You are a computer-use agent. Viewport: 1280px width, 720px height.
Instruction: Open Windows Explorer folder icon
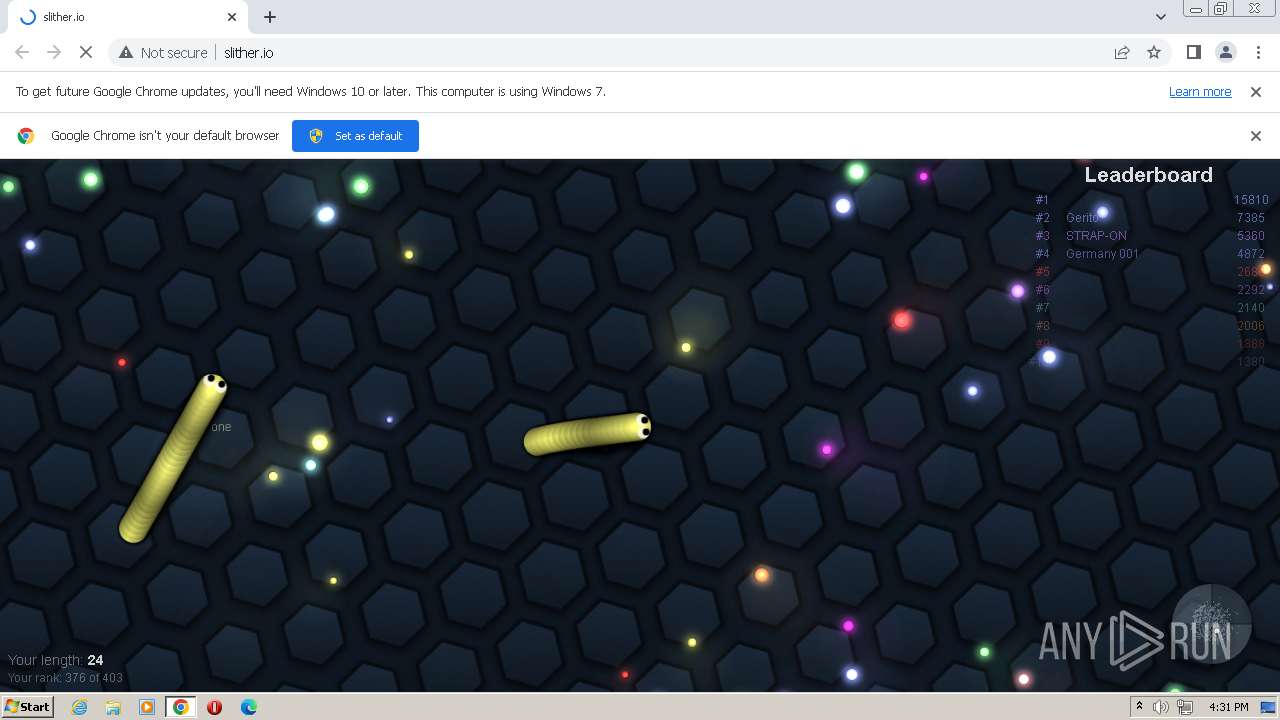[113, 707]
